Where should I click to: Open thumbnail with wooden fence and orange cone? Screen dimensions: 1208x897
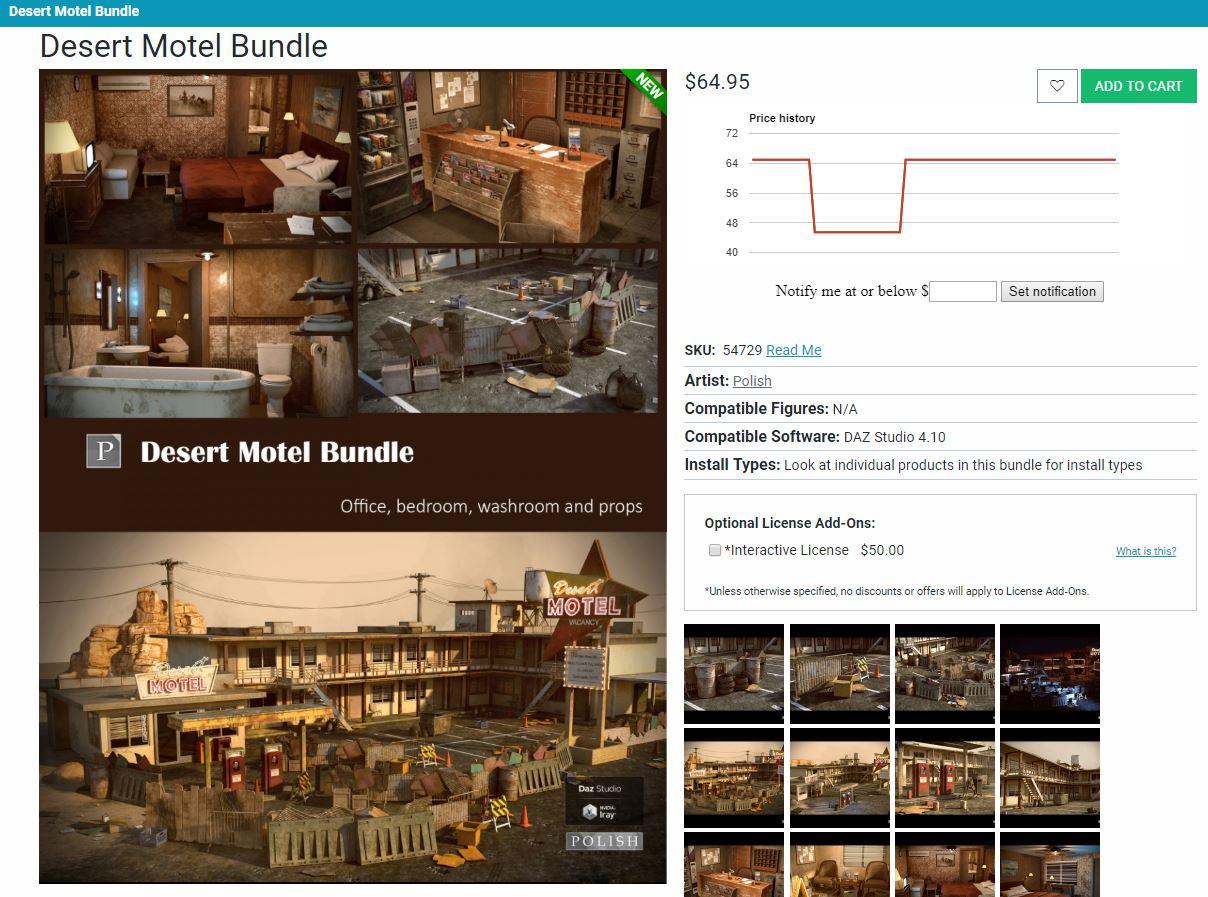tap(840, 674)
